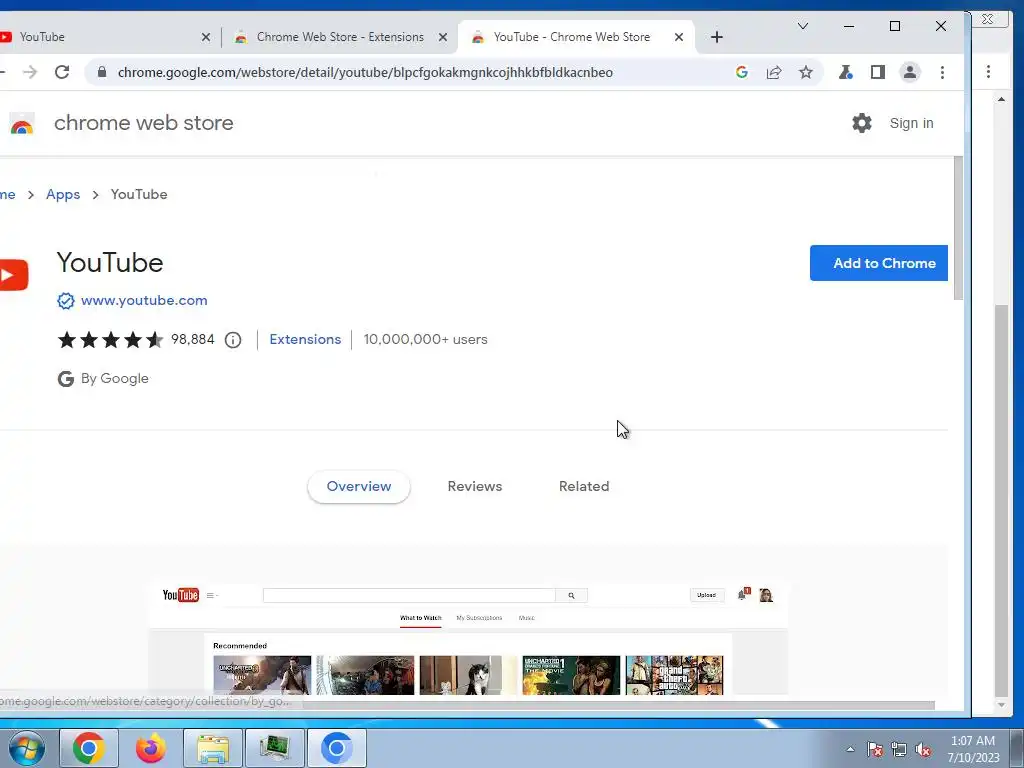Open the Extensions category link
Screen dimensions: 1024x768
coord(305,340)
